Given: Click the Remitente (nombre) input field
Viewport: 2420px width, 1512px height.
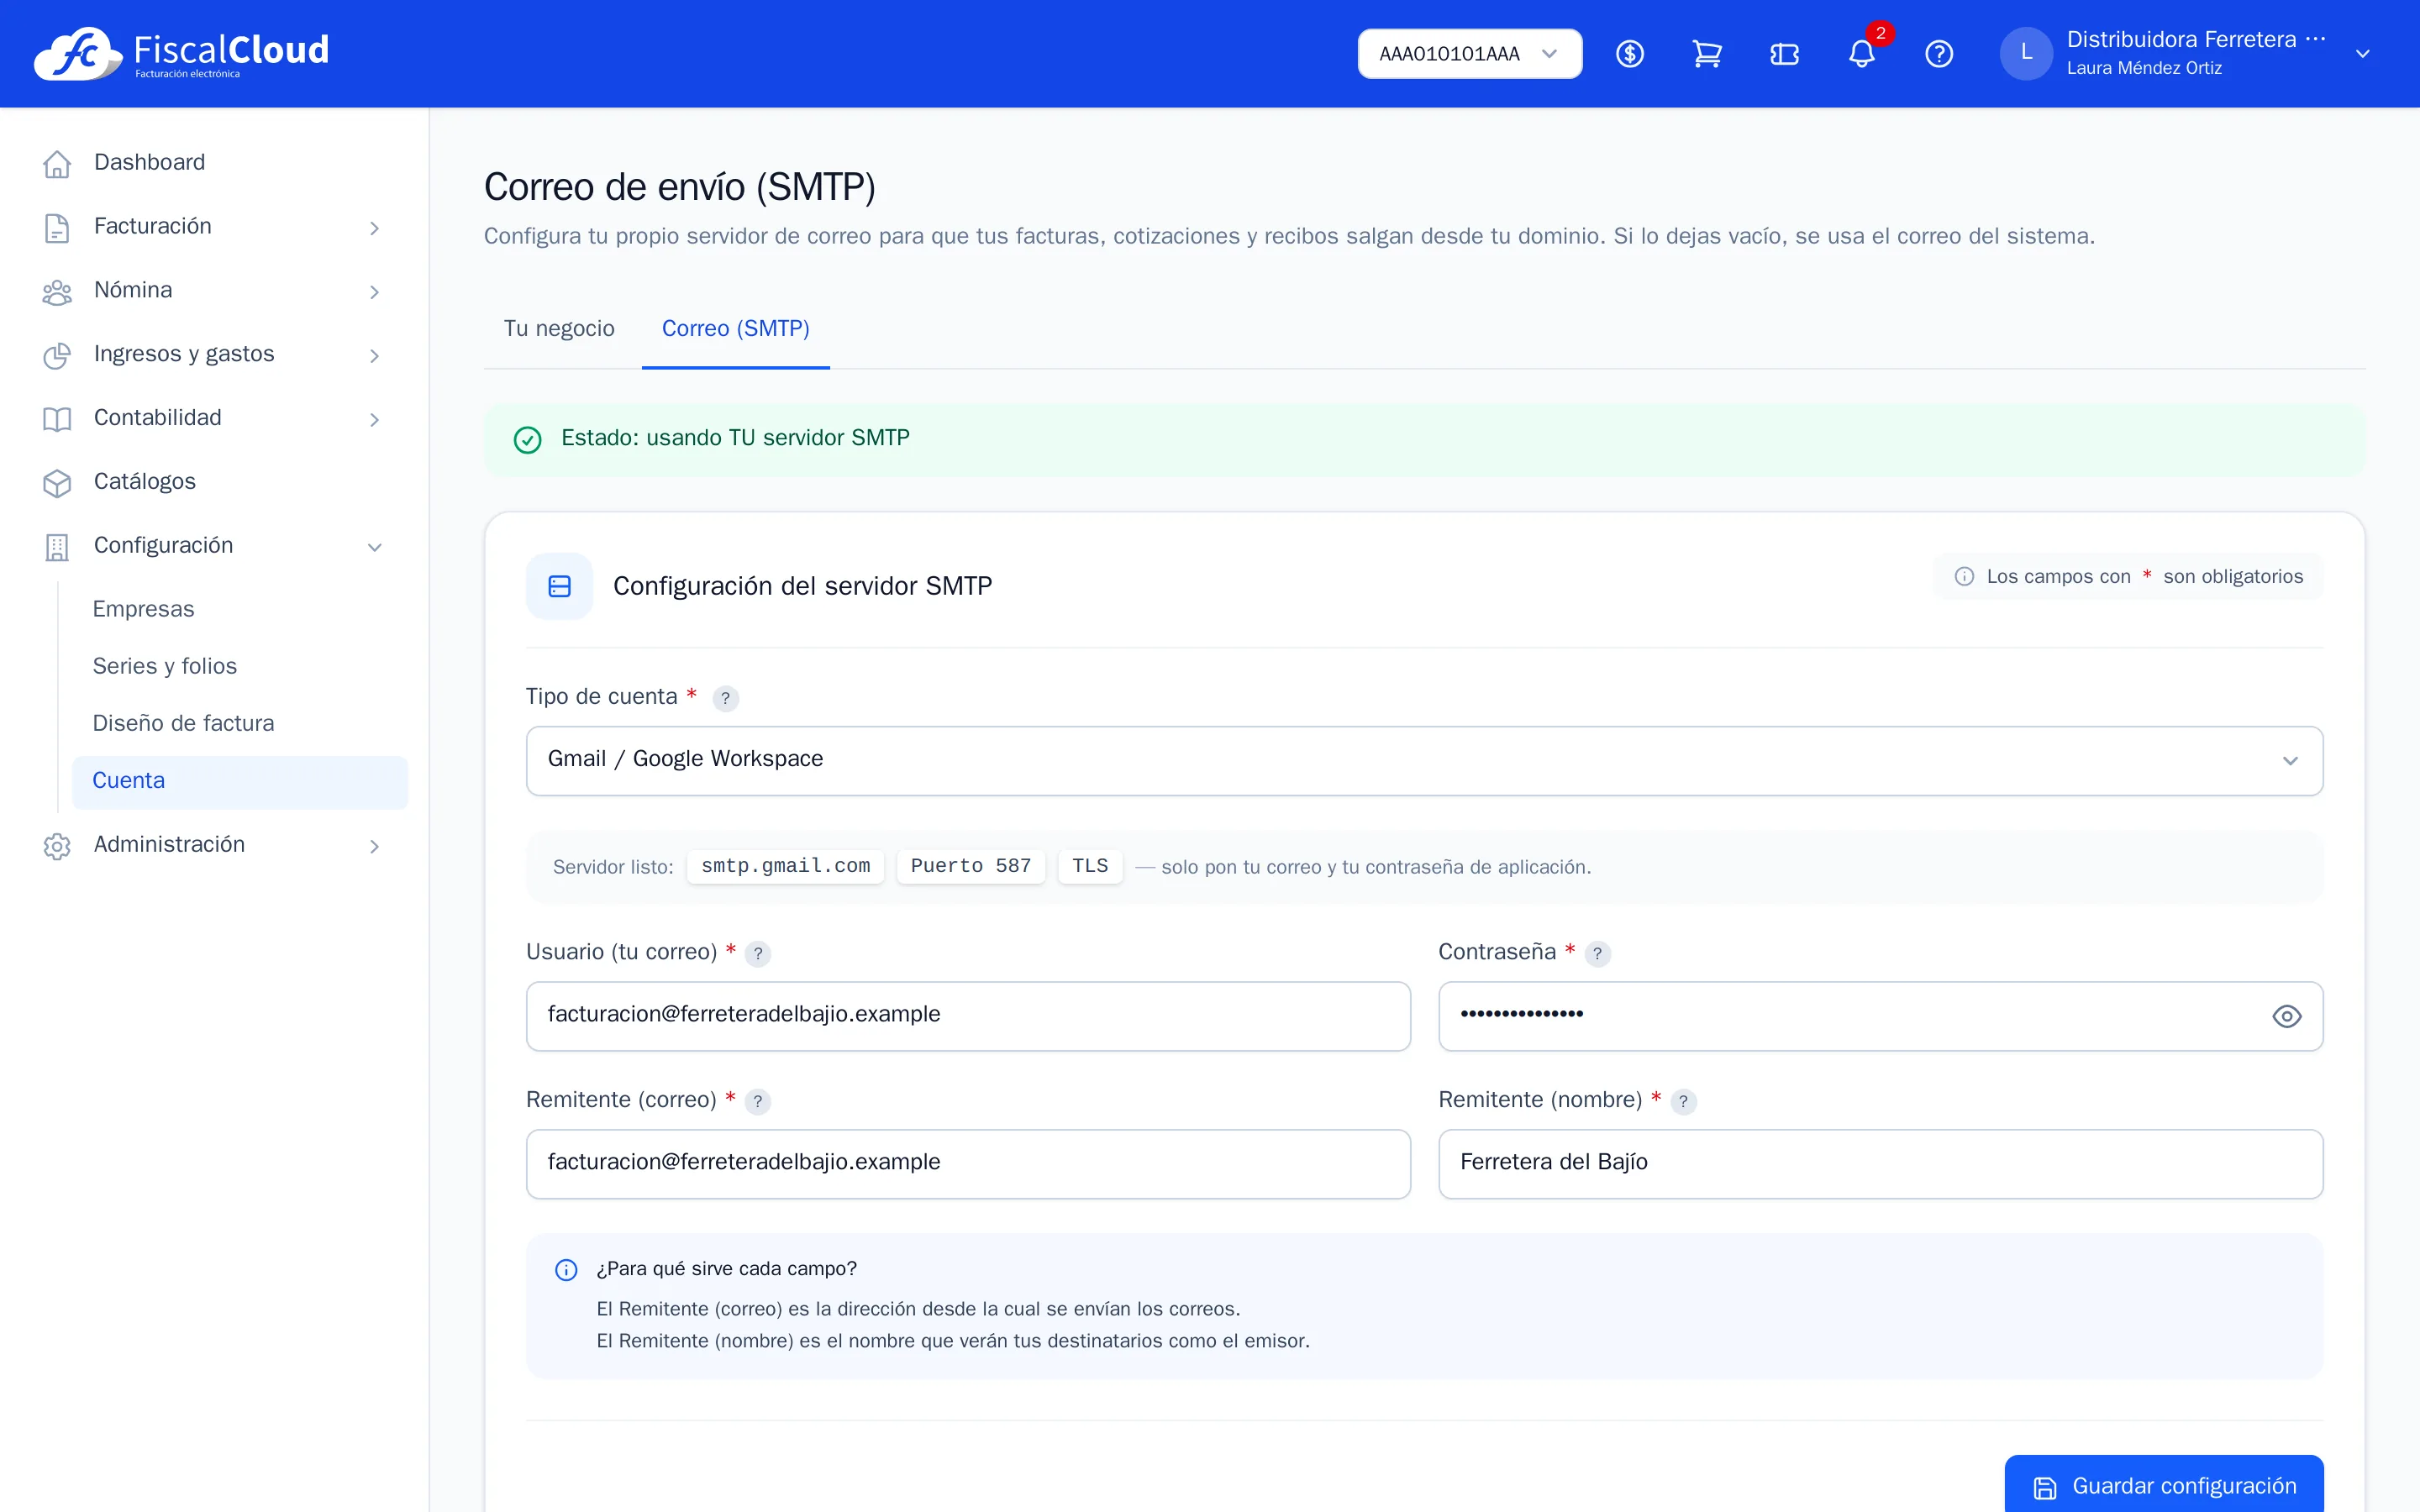Looking at the screenshot, I should point(1881,1164).
